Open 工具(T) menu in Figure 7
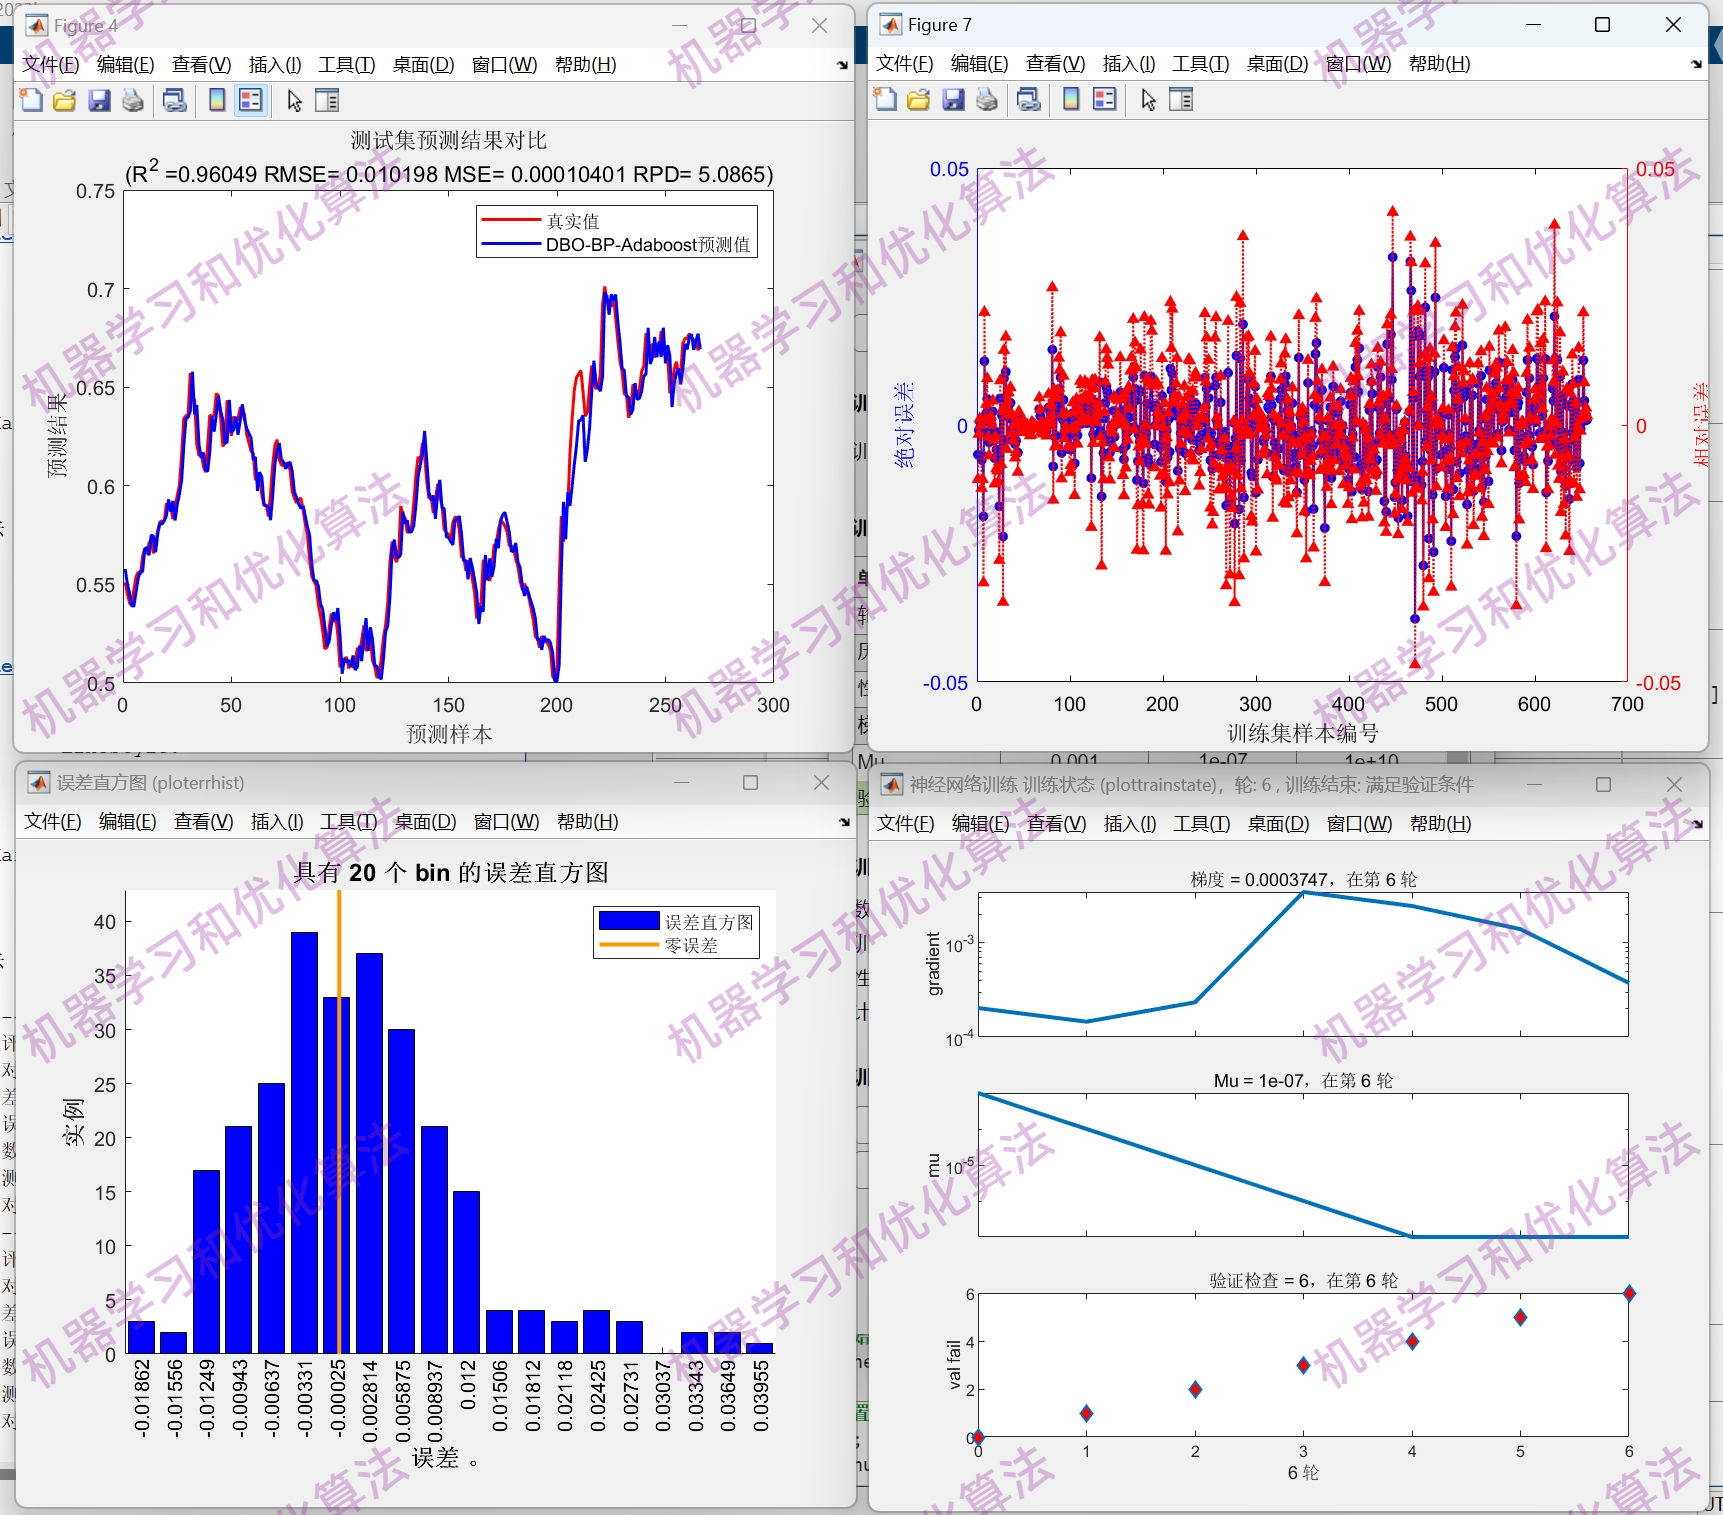 coord(1201,64)
